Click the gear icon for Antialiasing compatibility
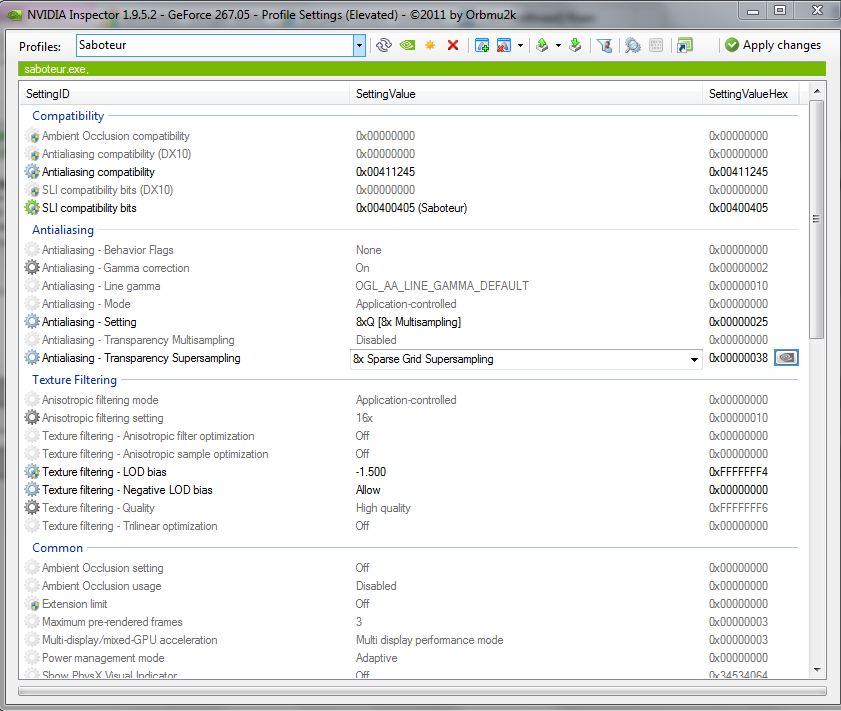 pos(32,172)
